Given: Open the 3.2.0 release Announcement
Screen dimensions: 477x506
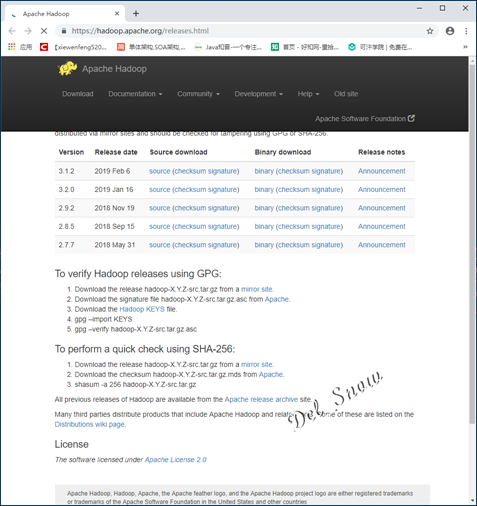Looking at the screenshot, I should pos(382,190).
